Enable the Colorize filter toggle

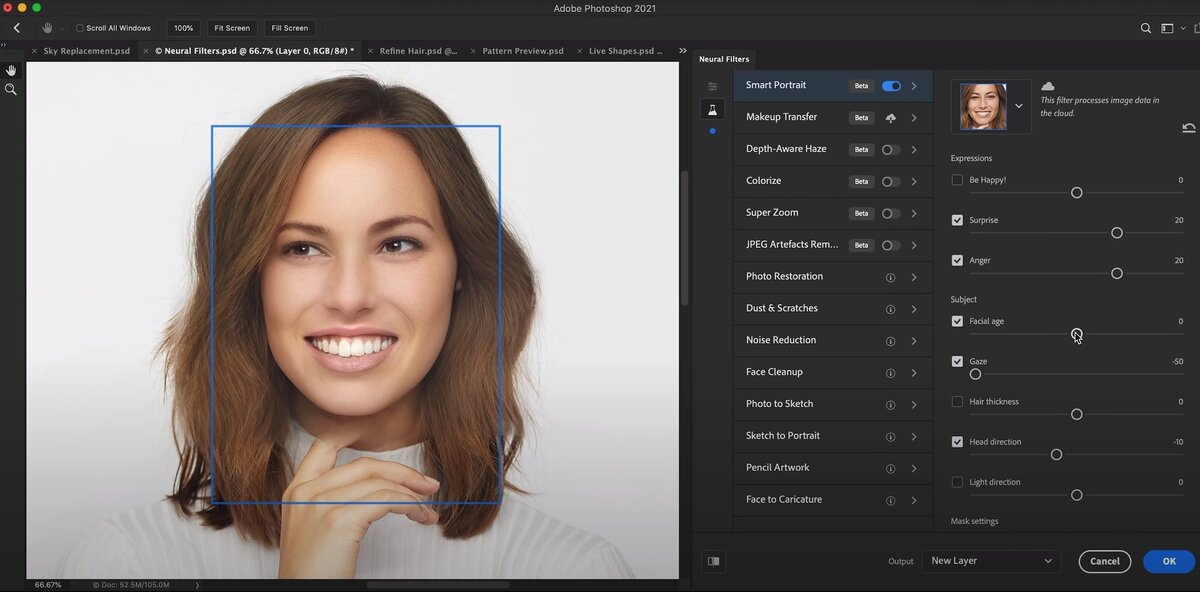pyautogui.click(x=890, y=182)
